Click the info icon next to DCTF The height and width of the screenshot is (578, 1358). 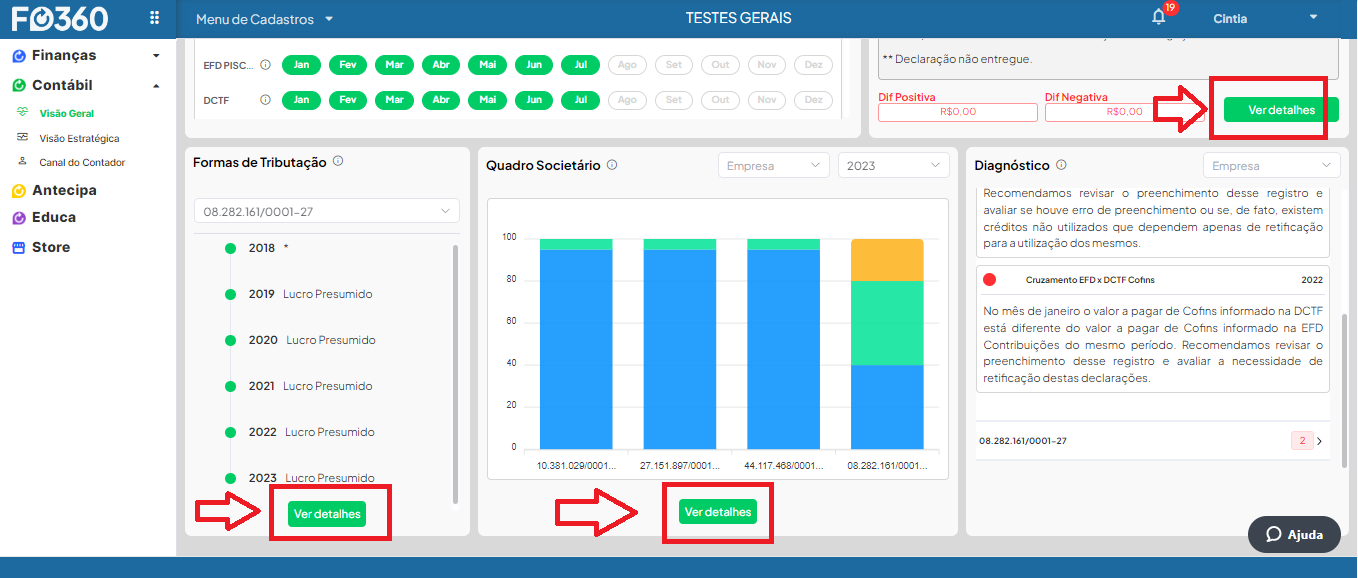[265, 100]
